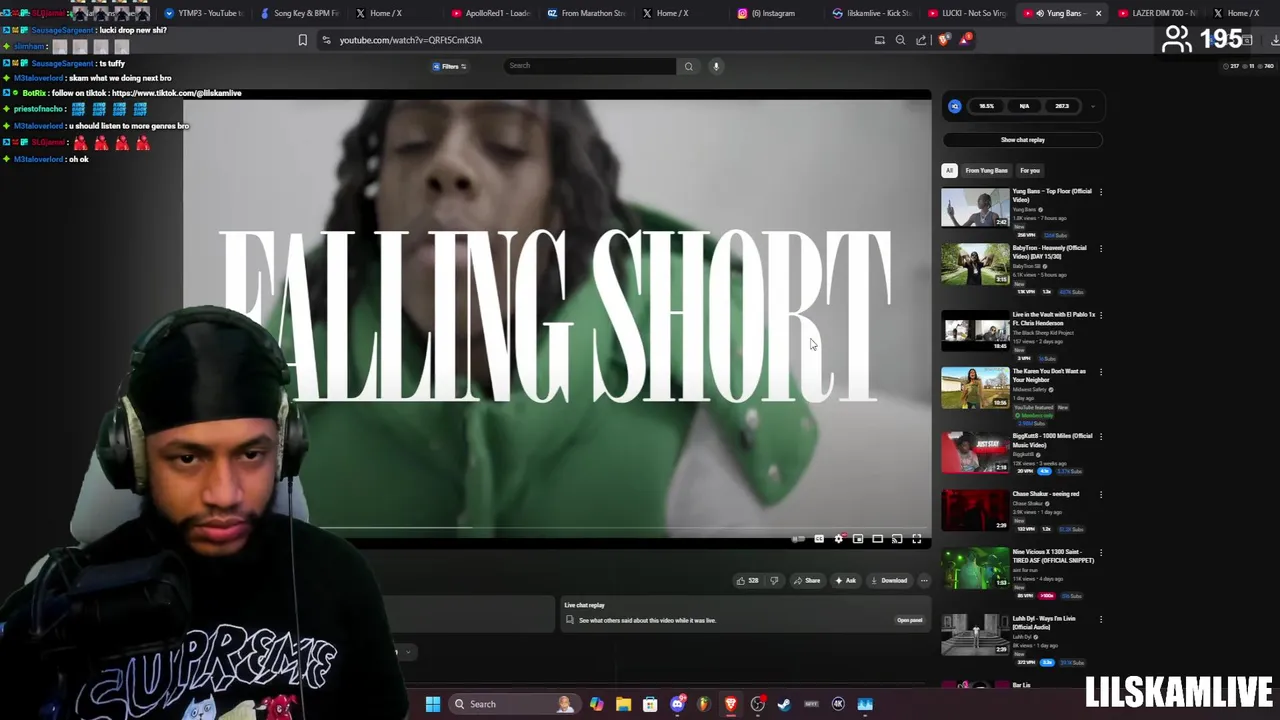This screenshot has height=720, width=1280.
Task: Open Steam from the taskbar
Action: coord(784,704)
